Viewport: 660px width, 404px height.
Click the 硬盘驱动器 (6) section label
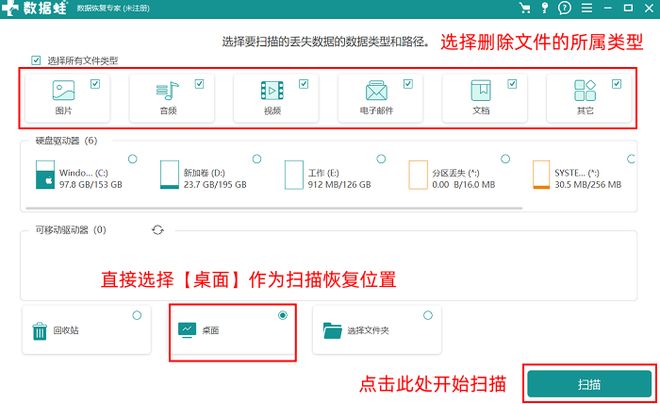(x=67, y=141)
